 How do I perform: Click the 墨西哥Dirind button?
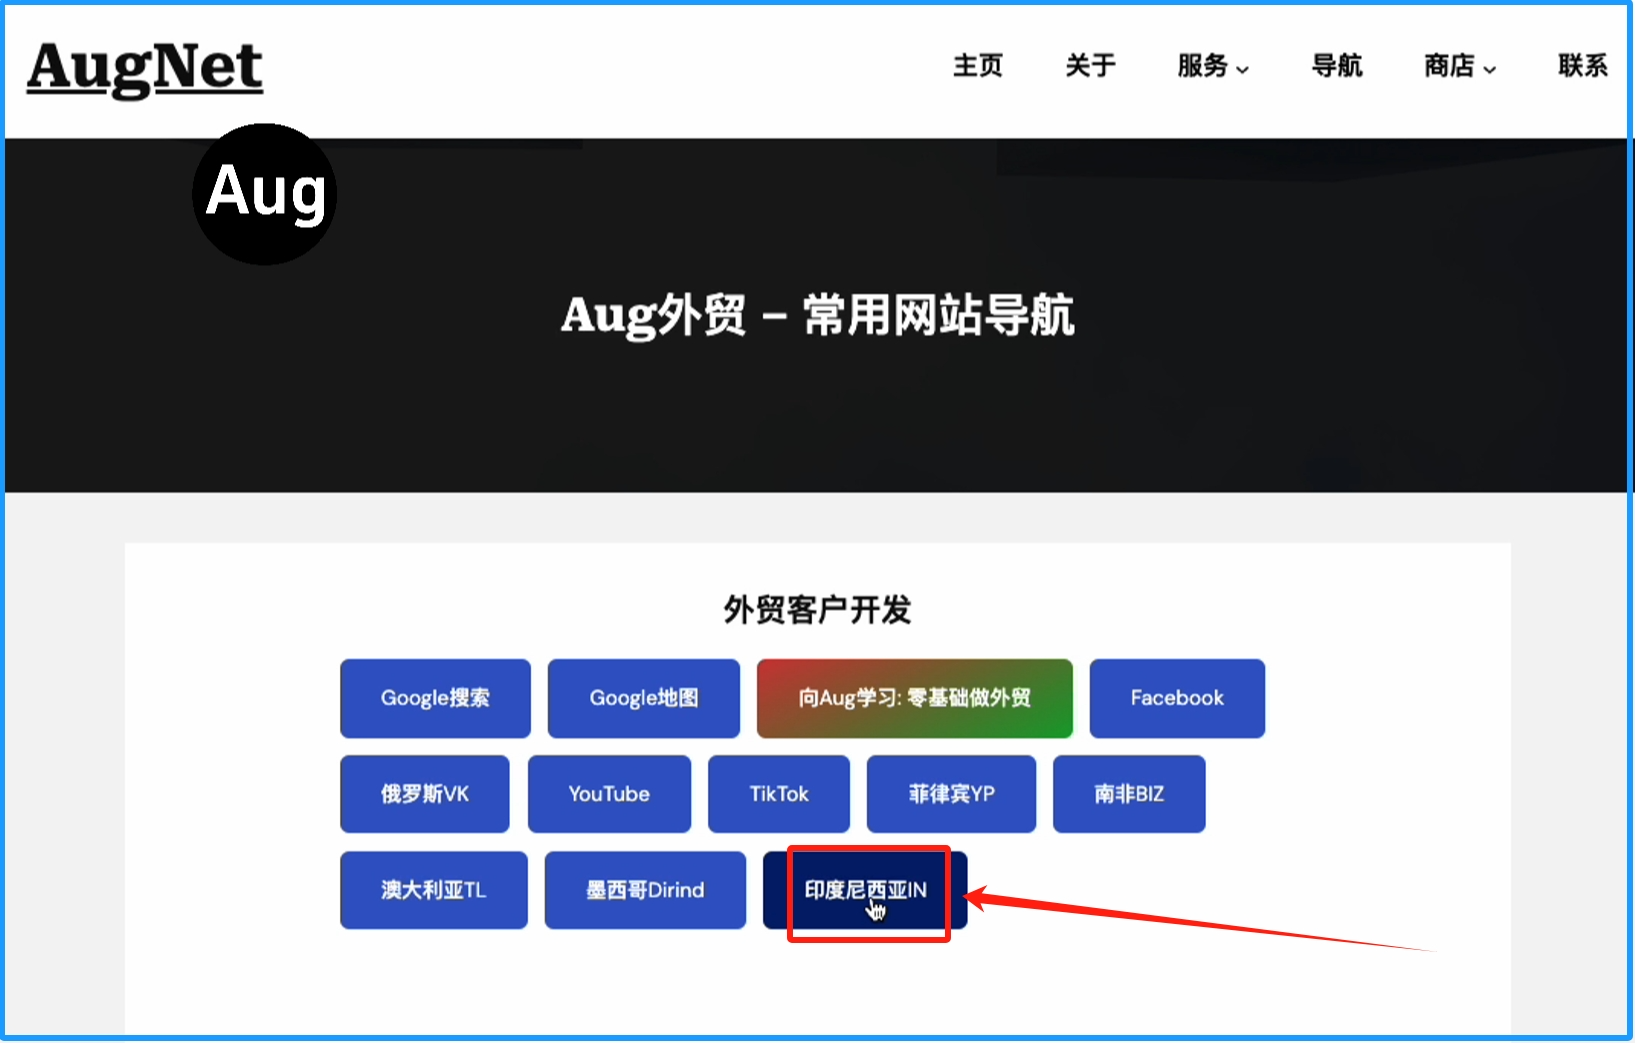[645, 890]
